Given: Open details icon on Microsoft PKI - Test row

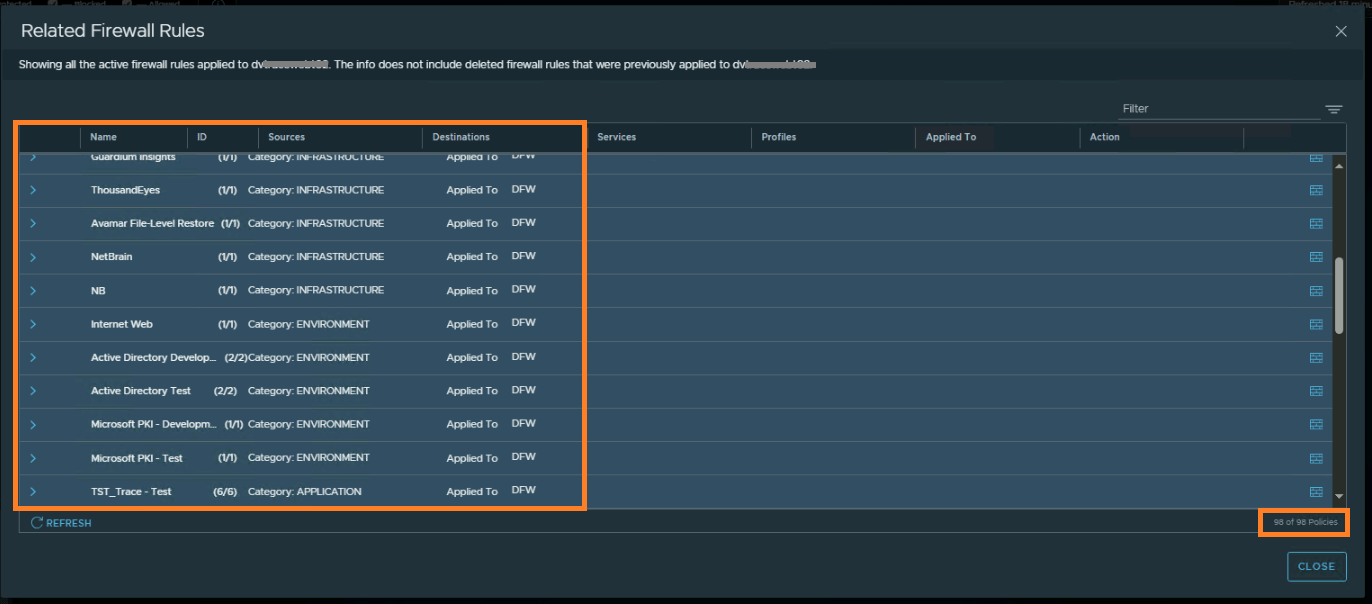Looking at the screenshot, I should pyautogui.click(x=1316, y=458).
